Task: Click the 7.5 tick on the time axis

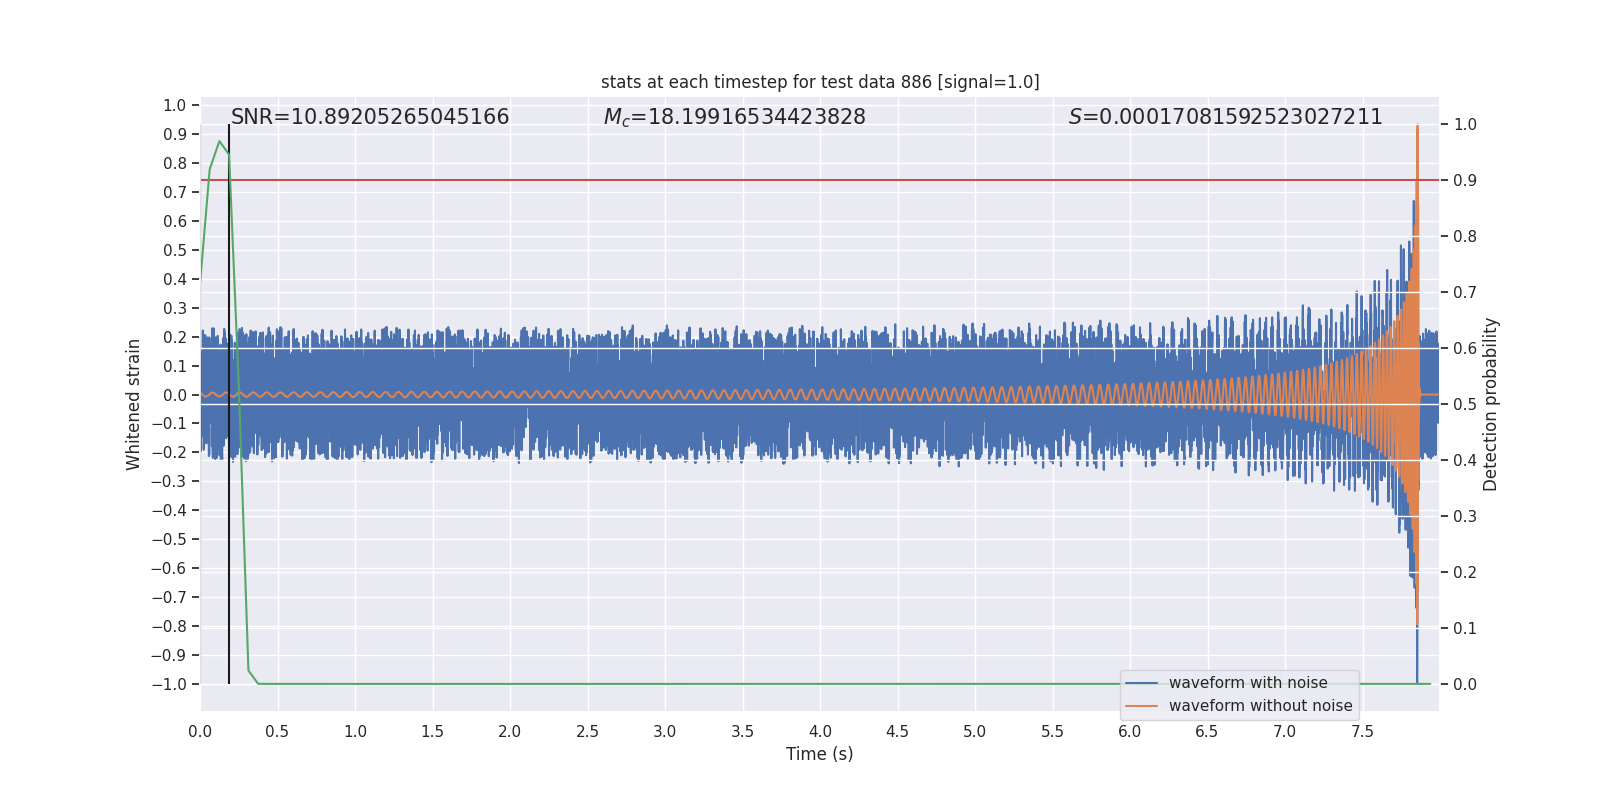Action: (1362, 732)
